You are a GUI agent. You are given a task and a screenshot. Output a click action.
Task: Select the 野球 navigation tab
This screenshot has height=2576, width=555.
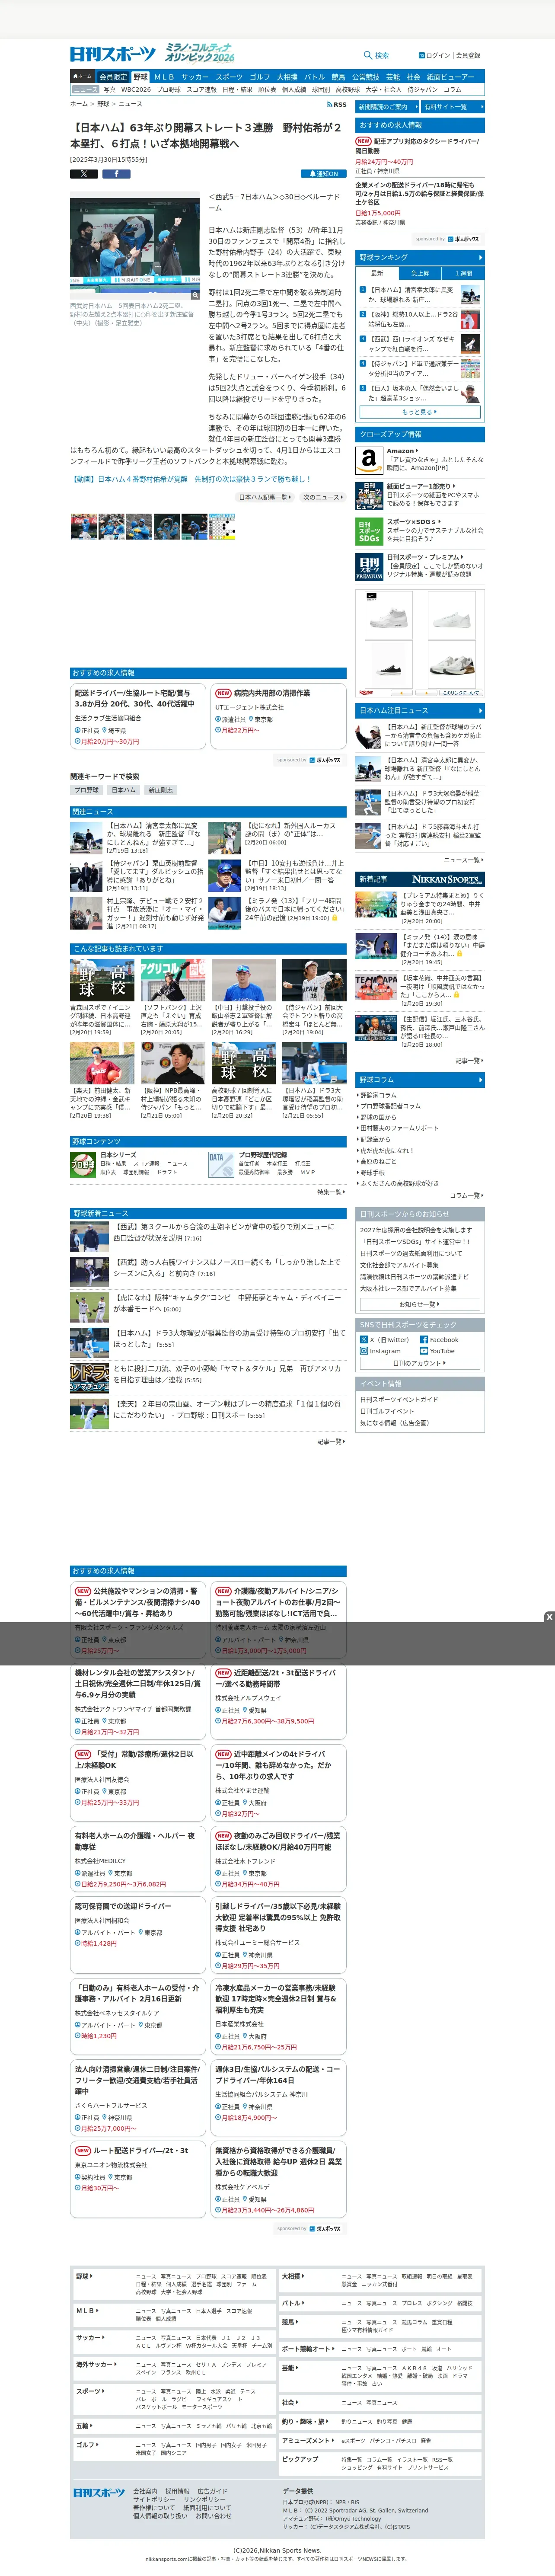coord(140,76)
